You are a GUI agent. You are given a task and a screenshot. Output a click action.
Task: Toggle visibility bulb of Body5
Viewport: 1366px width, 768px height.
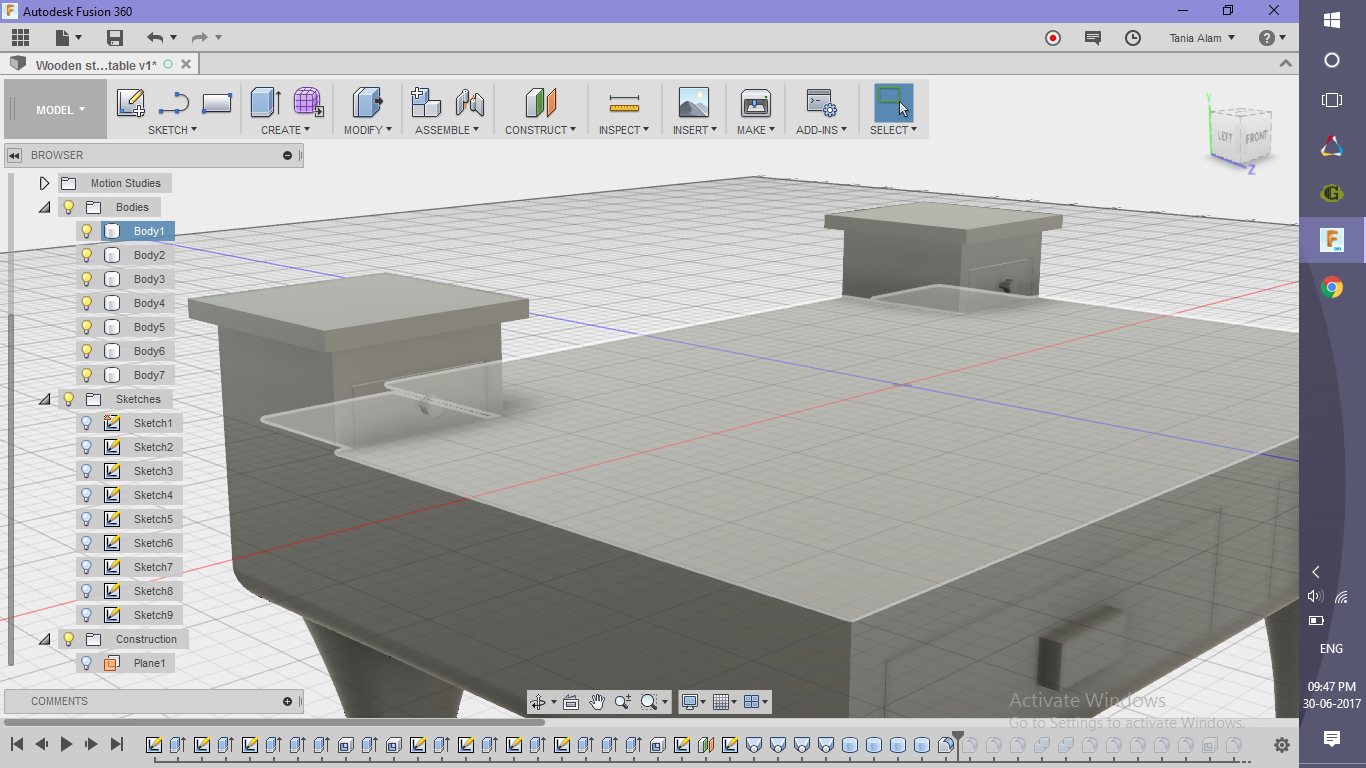pos(86,327)
